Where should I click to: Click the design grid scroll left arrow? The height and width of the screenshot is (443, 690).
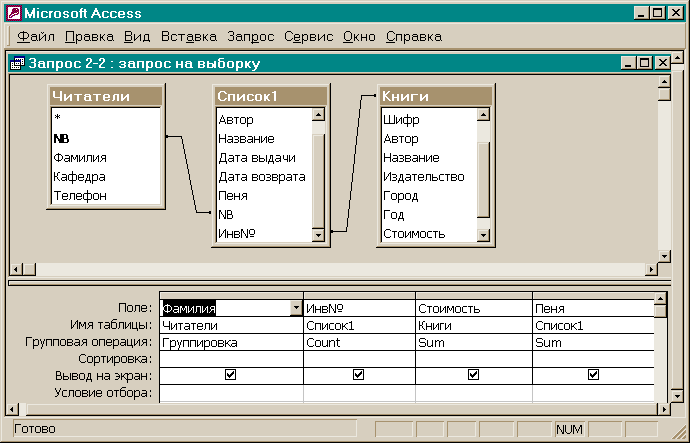coord(12,410)
